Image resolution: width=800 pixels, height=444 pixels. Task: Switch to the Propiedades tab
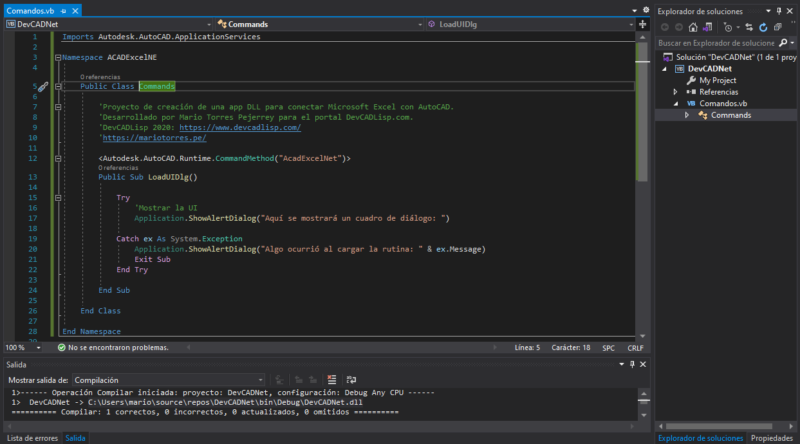(771, 438)
